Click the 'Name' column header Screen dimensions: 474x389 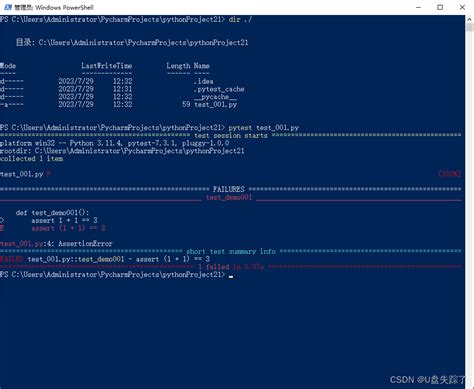(202, 66)
